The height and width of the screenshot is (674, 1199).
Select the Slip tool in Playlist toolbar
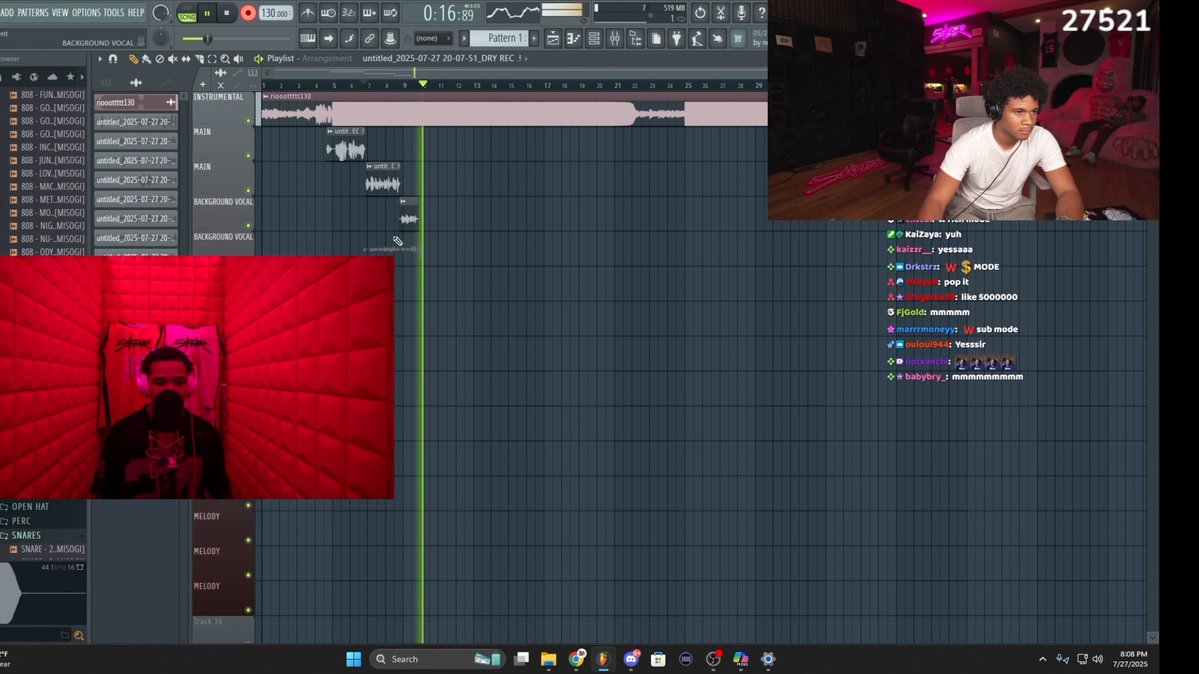186,59
